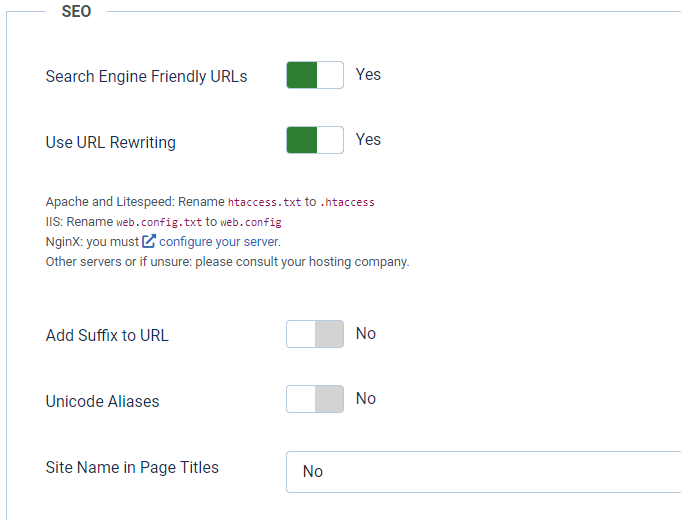Follow the 'configure your server' link
The width and height of the screenshot is (681, 520).
tap(220, 241)
